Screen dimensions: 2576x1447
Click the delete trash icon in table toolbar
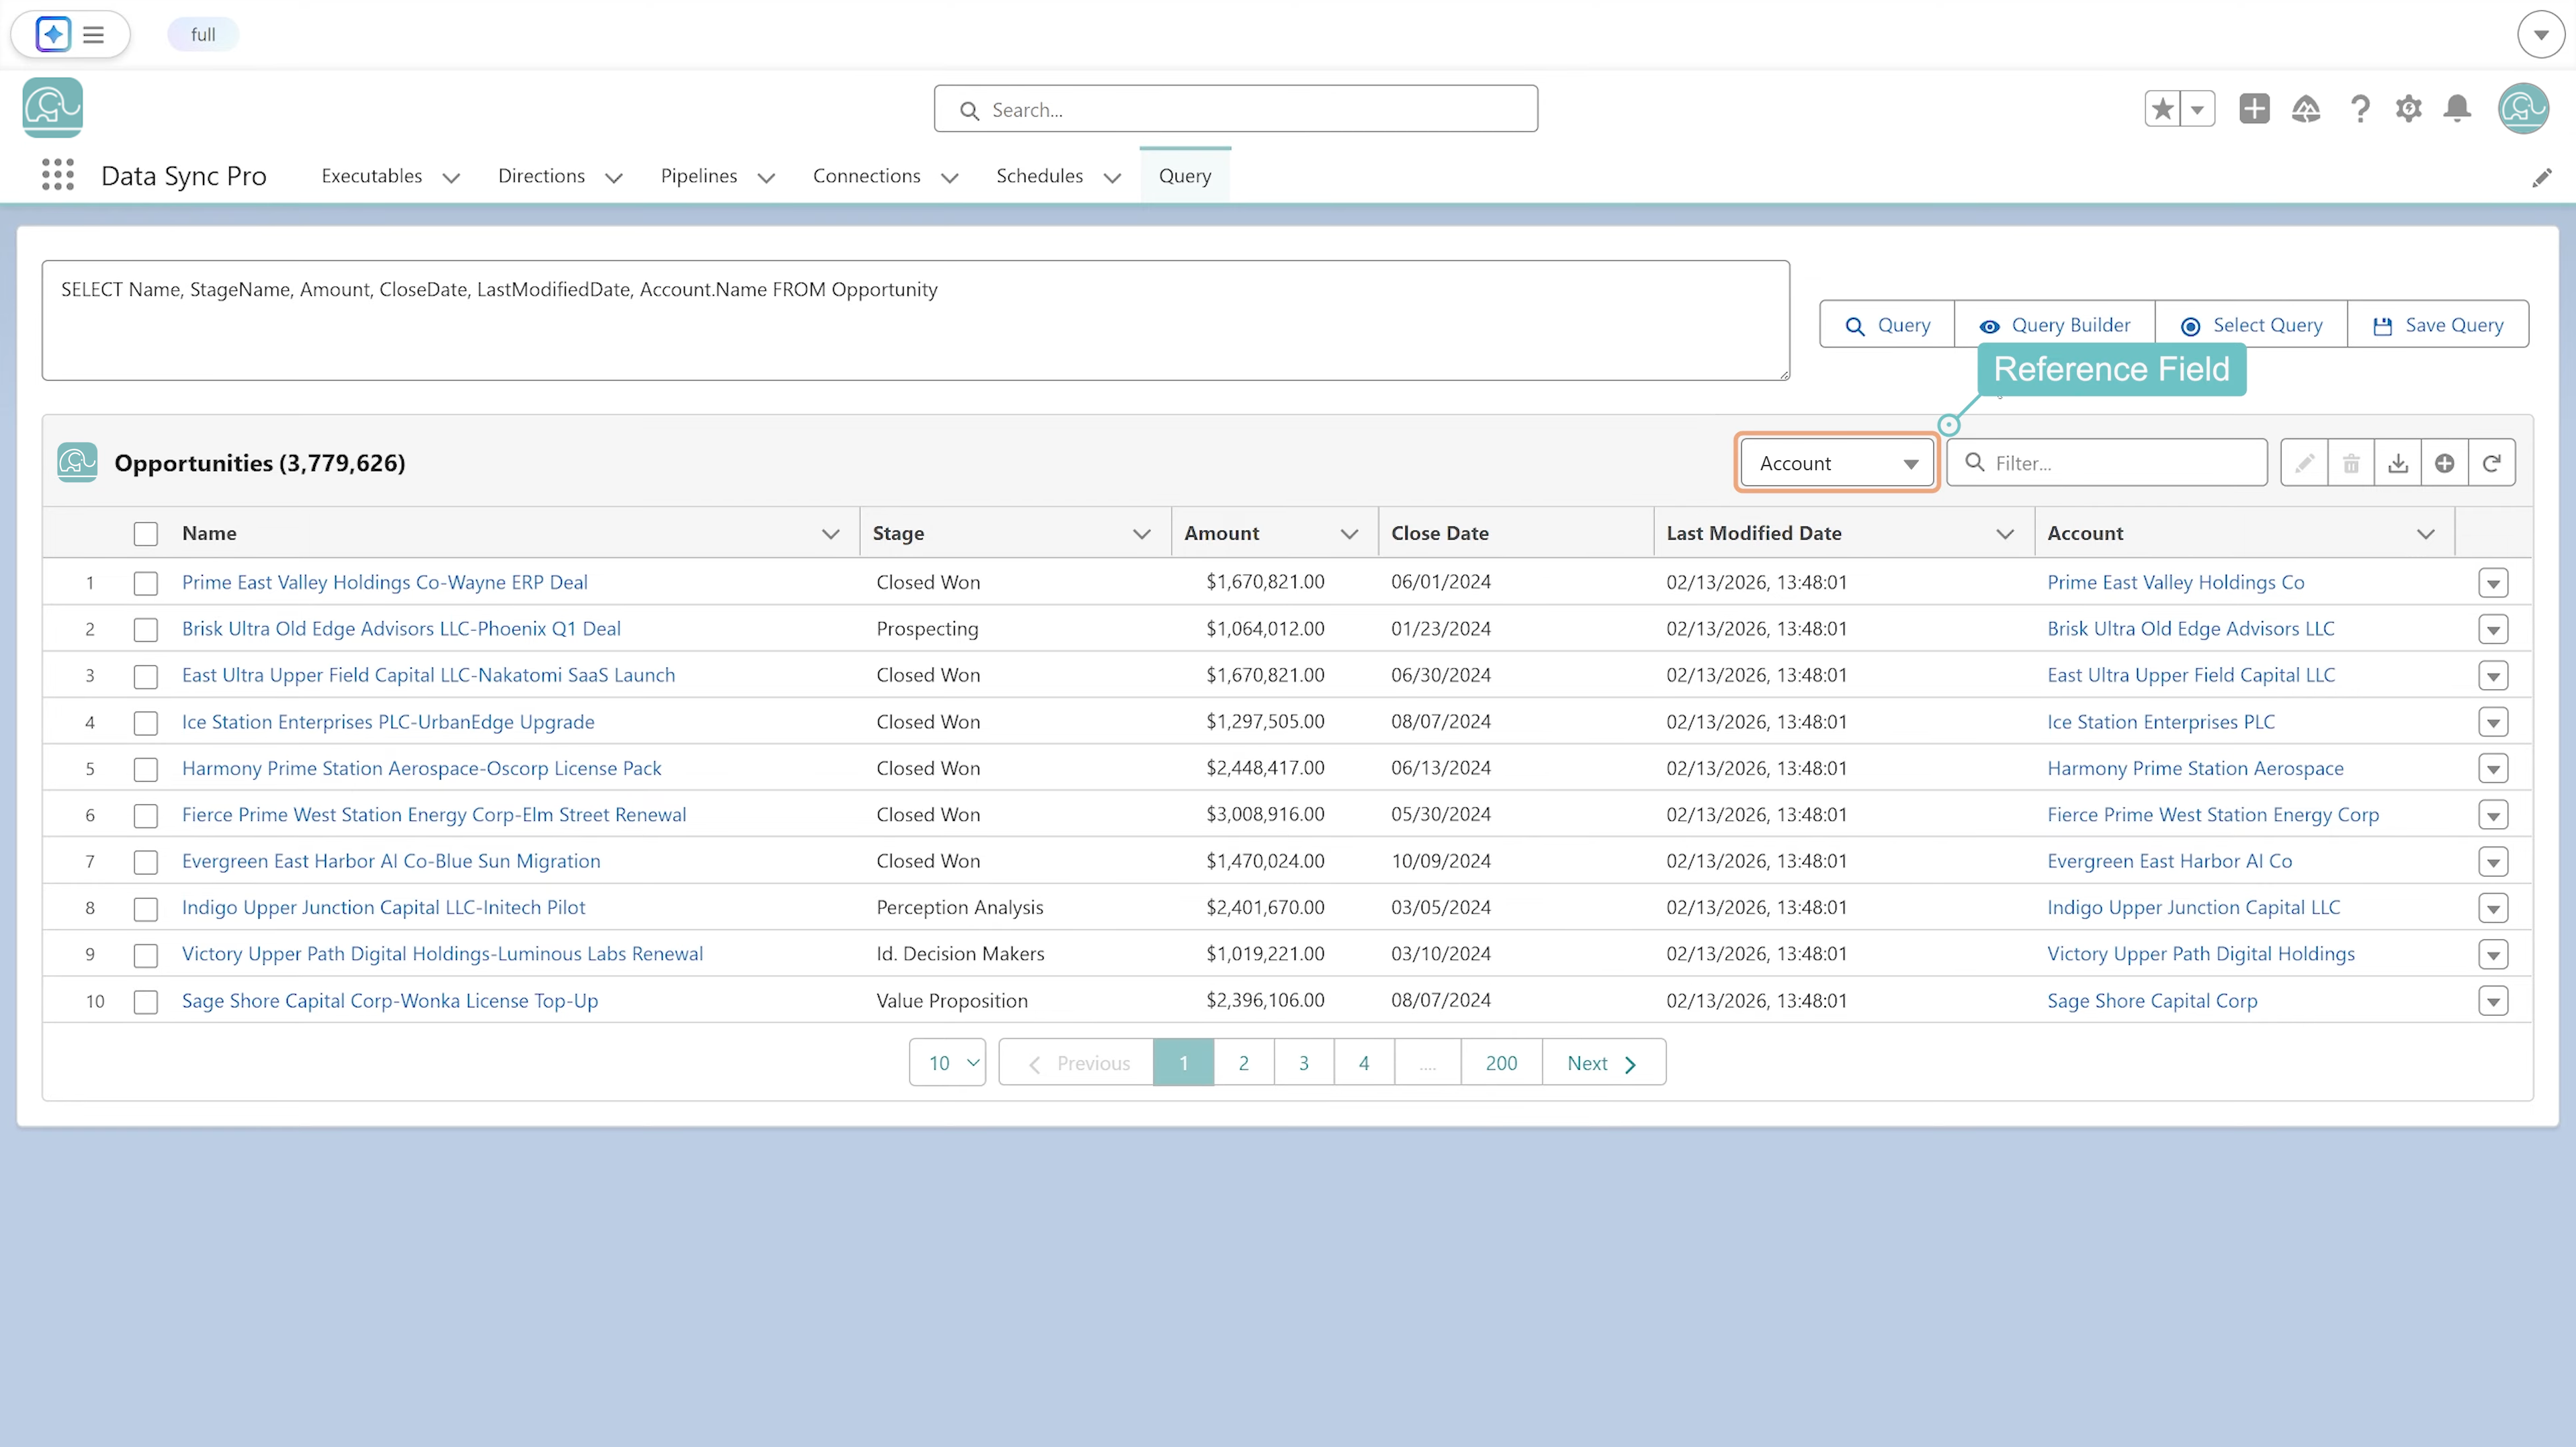(x=2351, y=463)
